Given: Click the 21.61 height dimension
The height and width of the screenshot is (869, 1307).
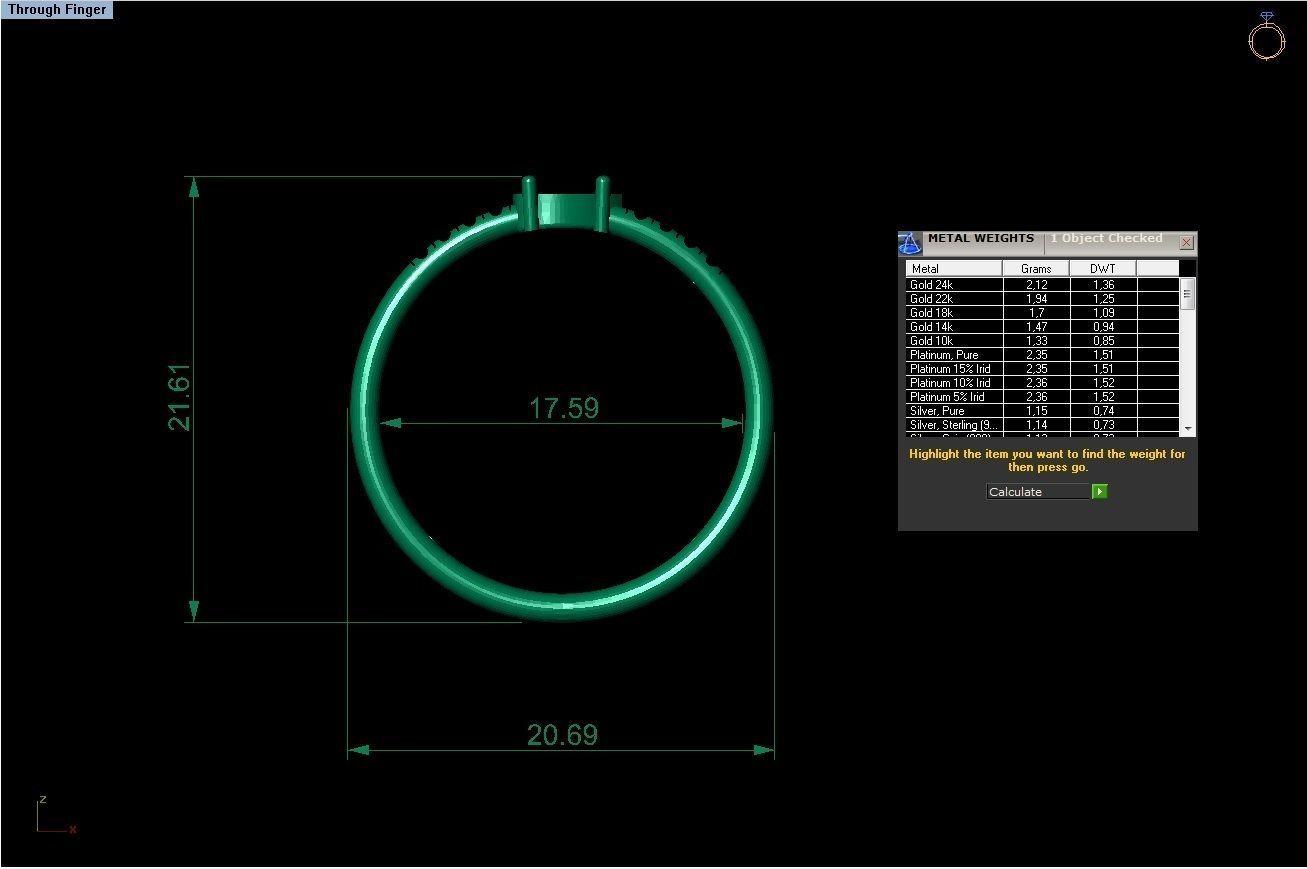Looking at the screenshot, I should (x=180, y=397).
